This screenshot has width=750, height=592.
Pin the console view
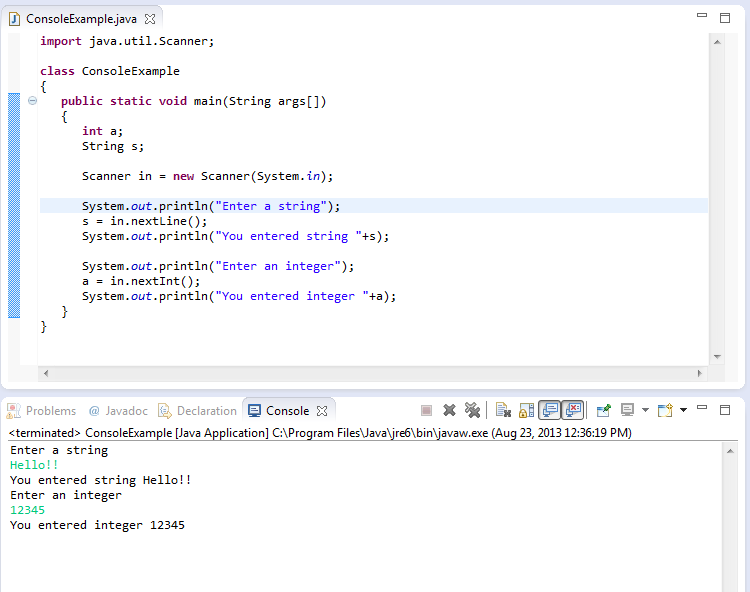pos(604,410)
